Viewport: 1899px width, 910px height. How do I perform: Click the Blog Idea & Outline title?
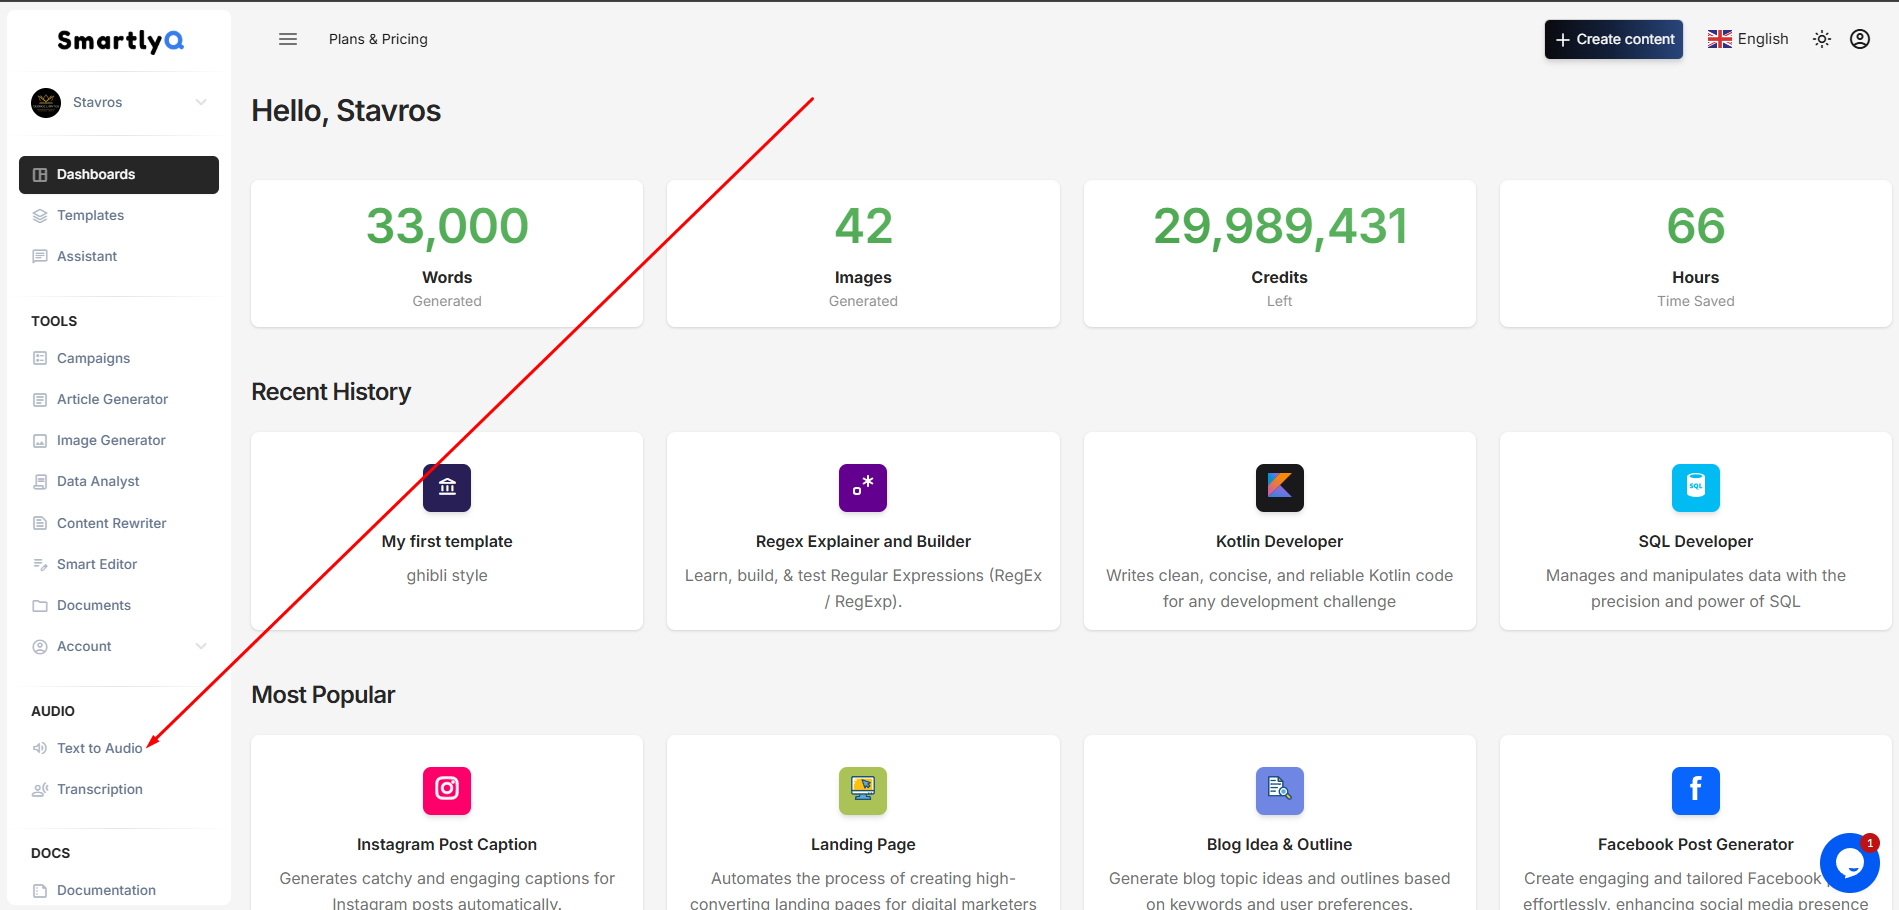pos(1280,845)
